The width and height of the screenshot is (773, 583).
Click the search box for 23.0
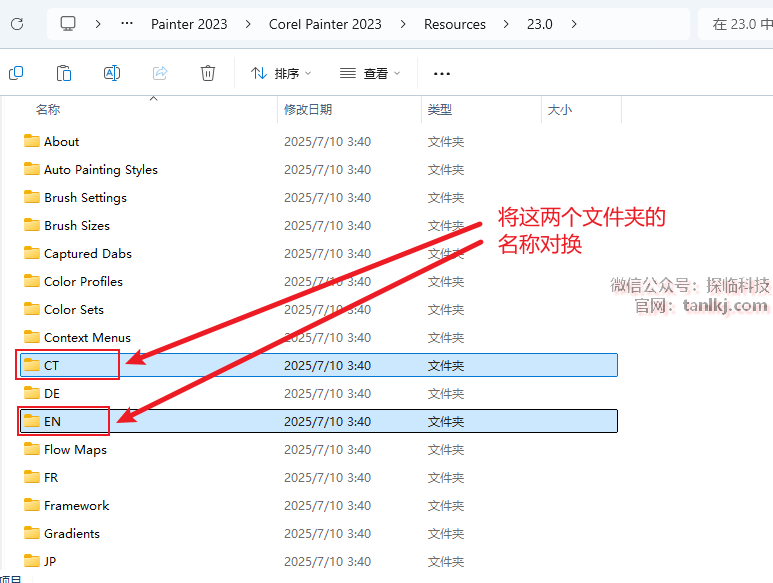(x=740, y=24)
